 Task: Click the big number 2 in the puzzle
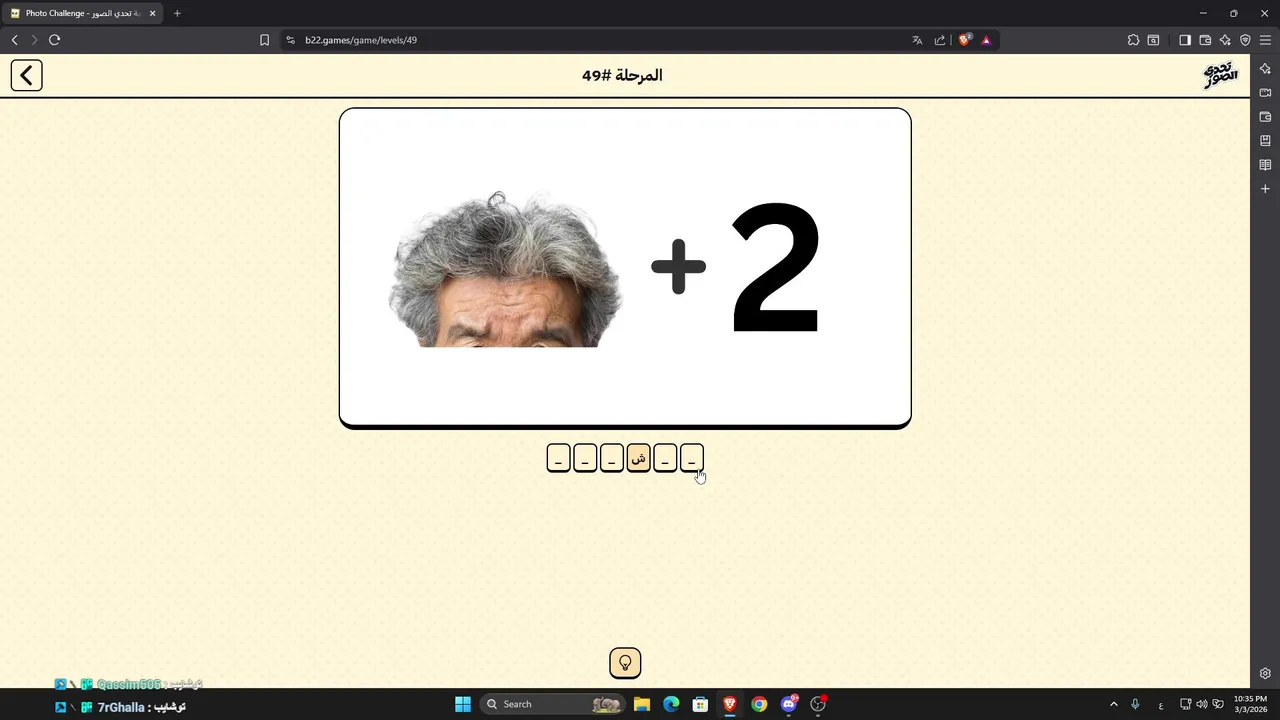pos(776,267)
